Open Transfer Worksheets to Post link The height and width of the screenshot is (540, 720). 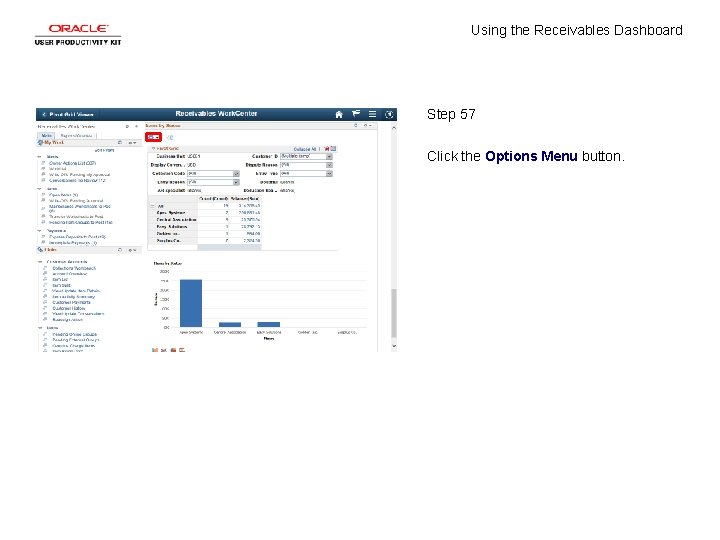point(76,217)
